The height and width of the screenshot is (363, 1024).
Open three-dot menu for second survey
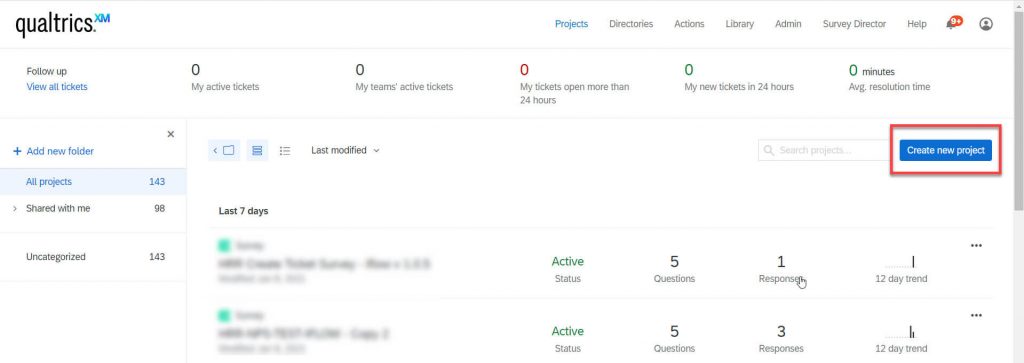point(976,315)
